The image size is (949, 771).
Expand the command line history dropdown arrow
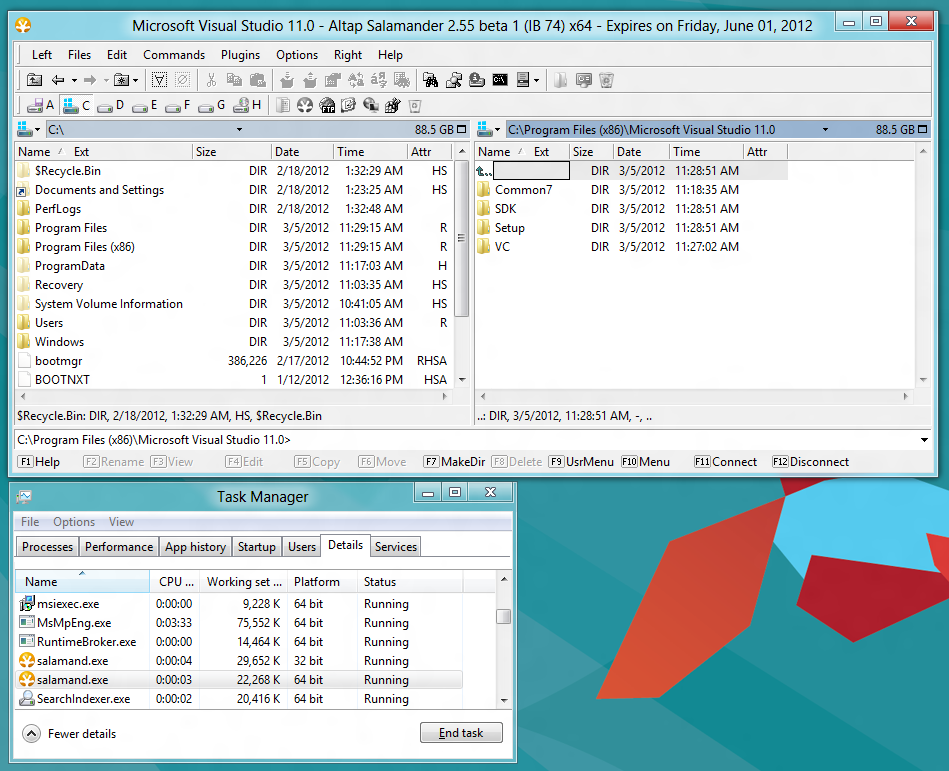pos(925,440)
